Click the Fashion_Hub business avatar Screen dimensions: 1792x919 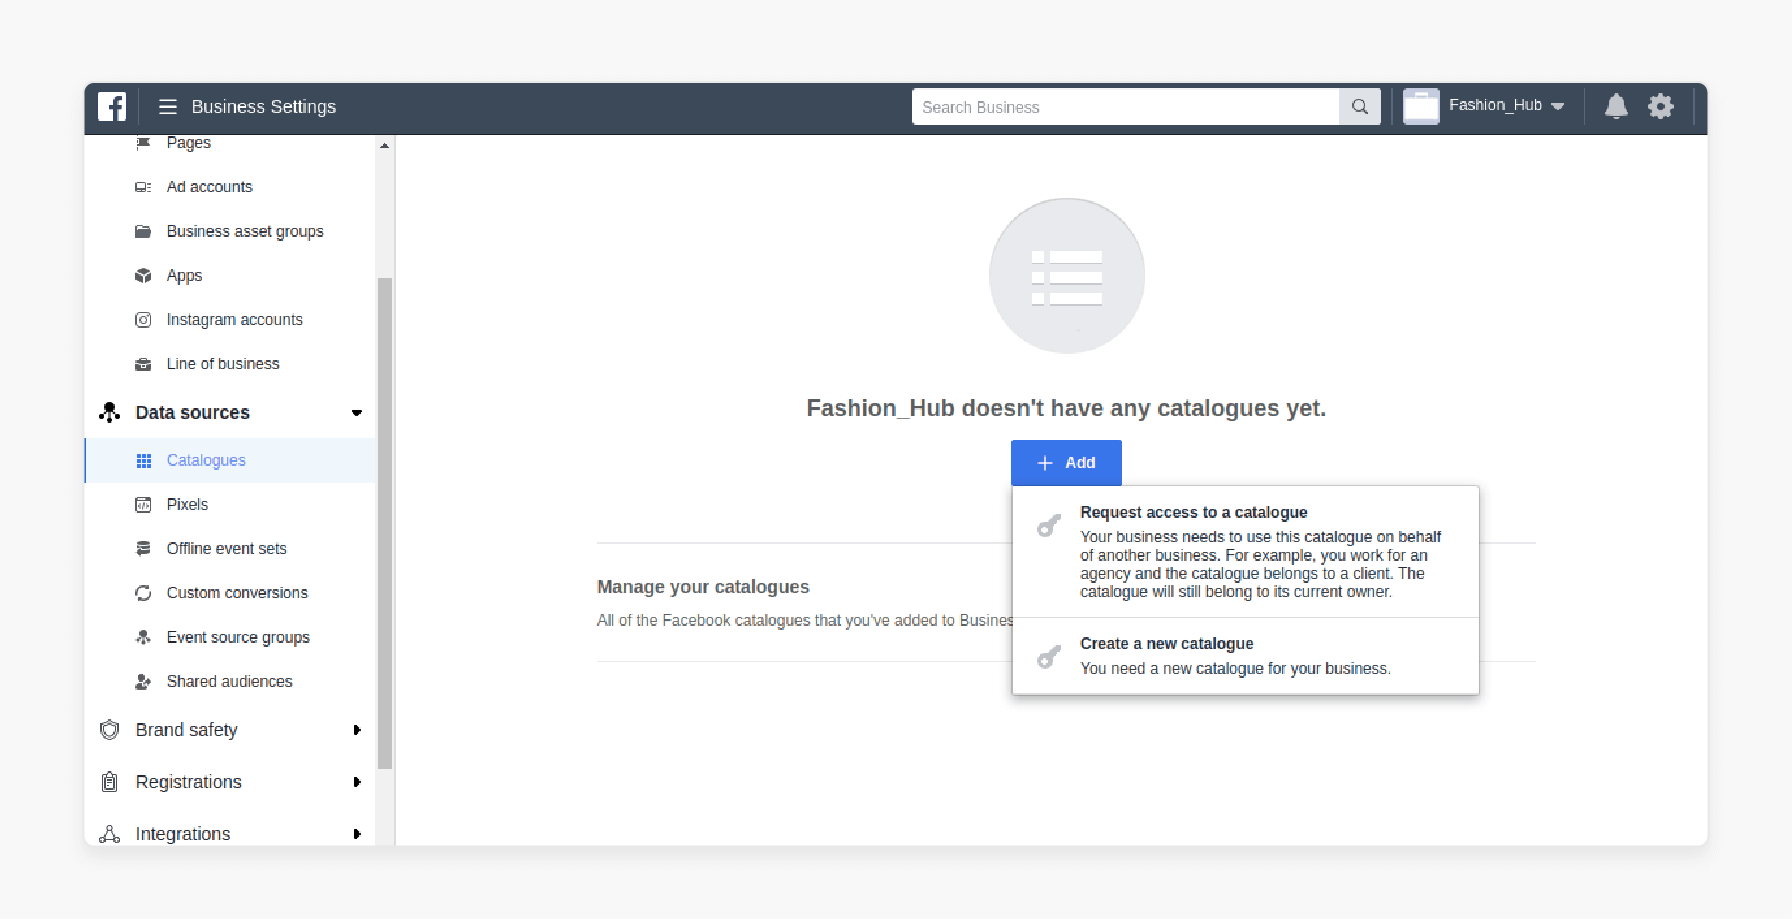coord(1421,106)
